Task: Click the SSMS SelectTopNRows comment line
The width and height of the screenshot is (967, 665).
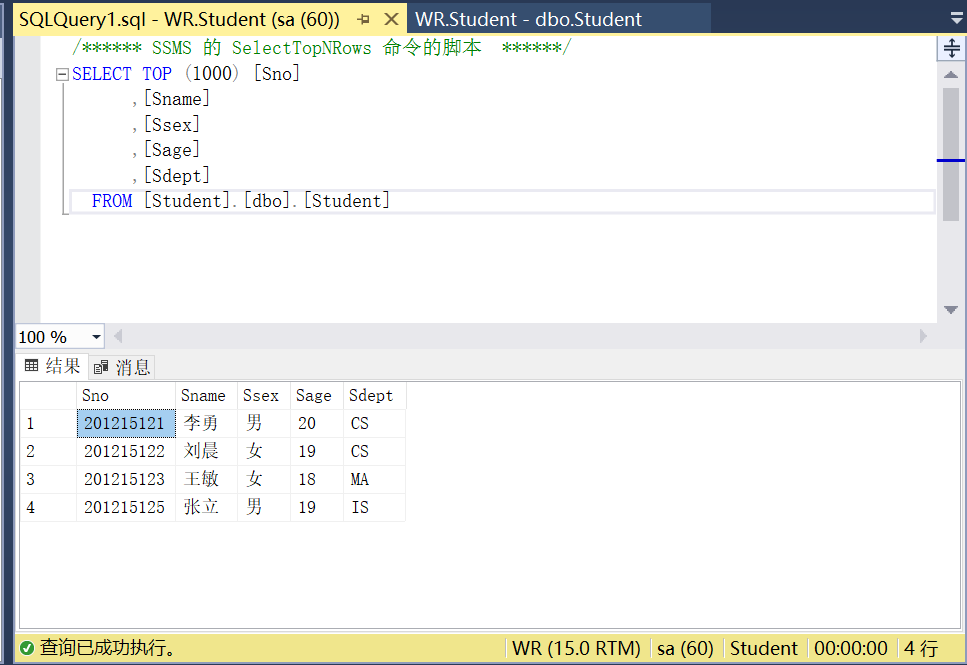Action: [x=322, y=48]
